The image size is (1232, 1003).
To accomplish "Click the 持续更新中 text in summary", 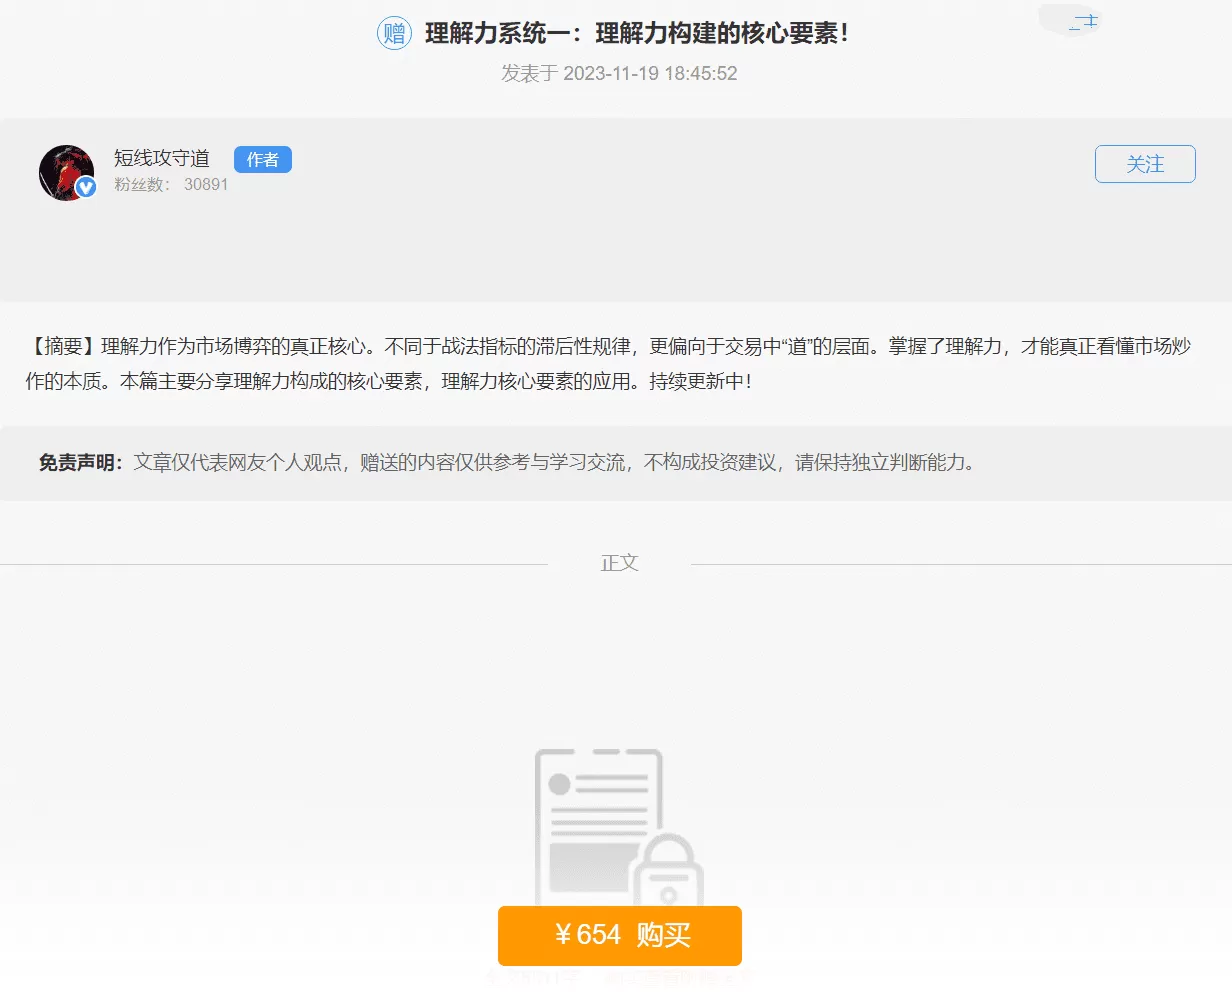I will coord(699,382).
